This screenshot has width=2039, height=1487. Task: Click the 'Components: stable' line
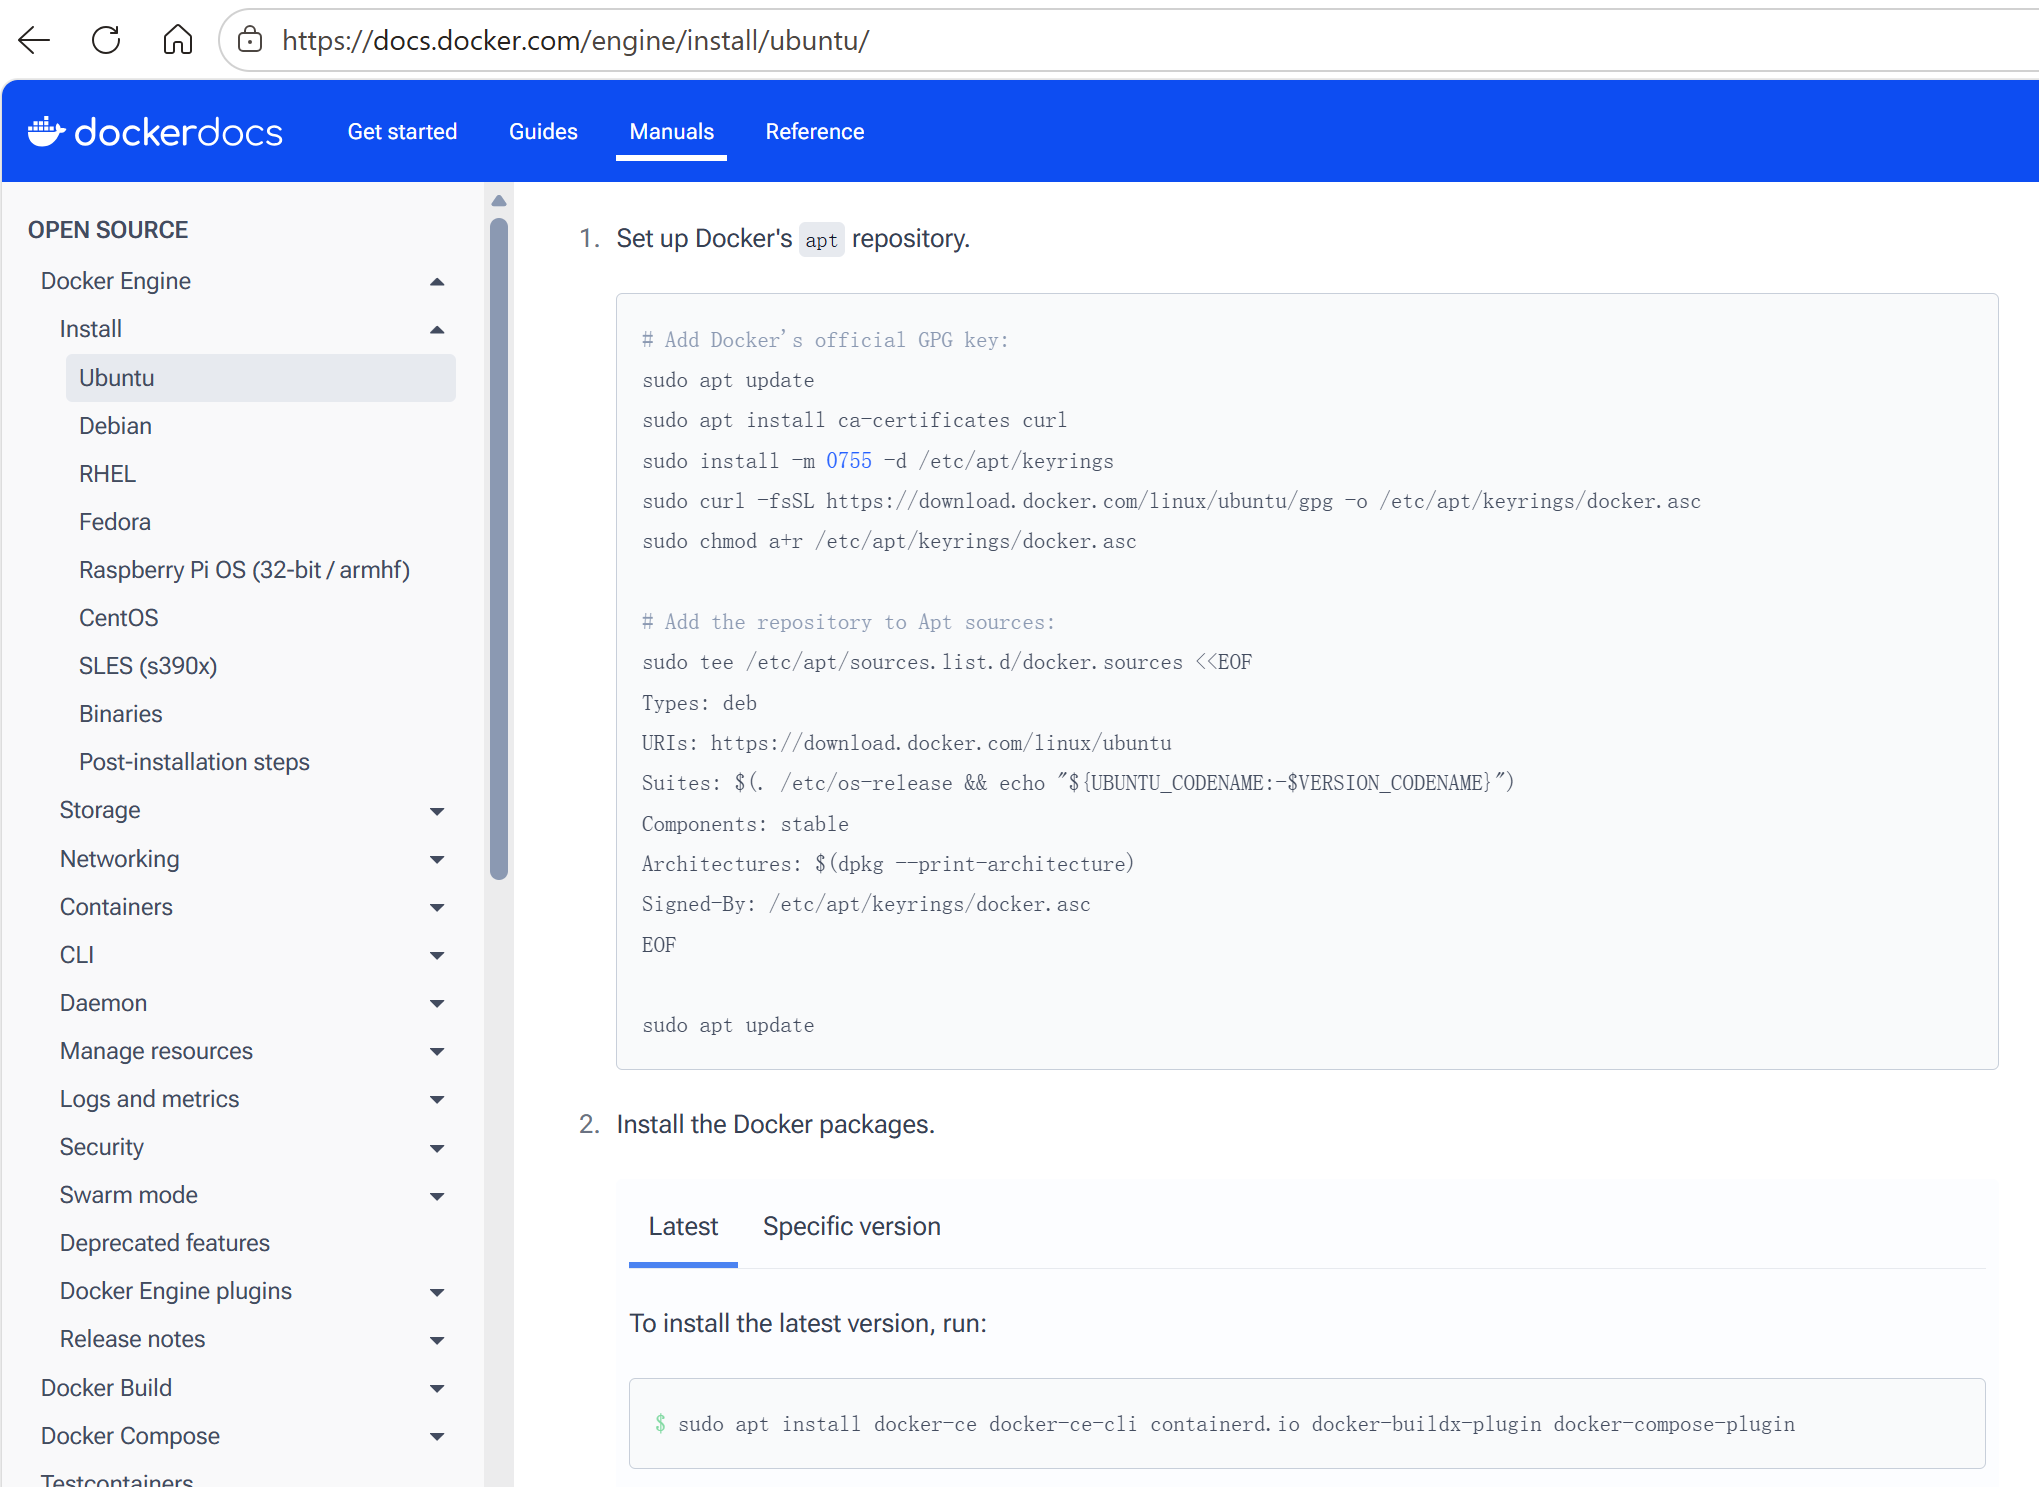(745, 824)
